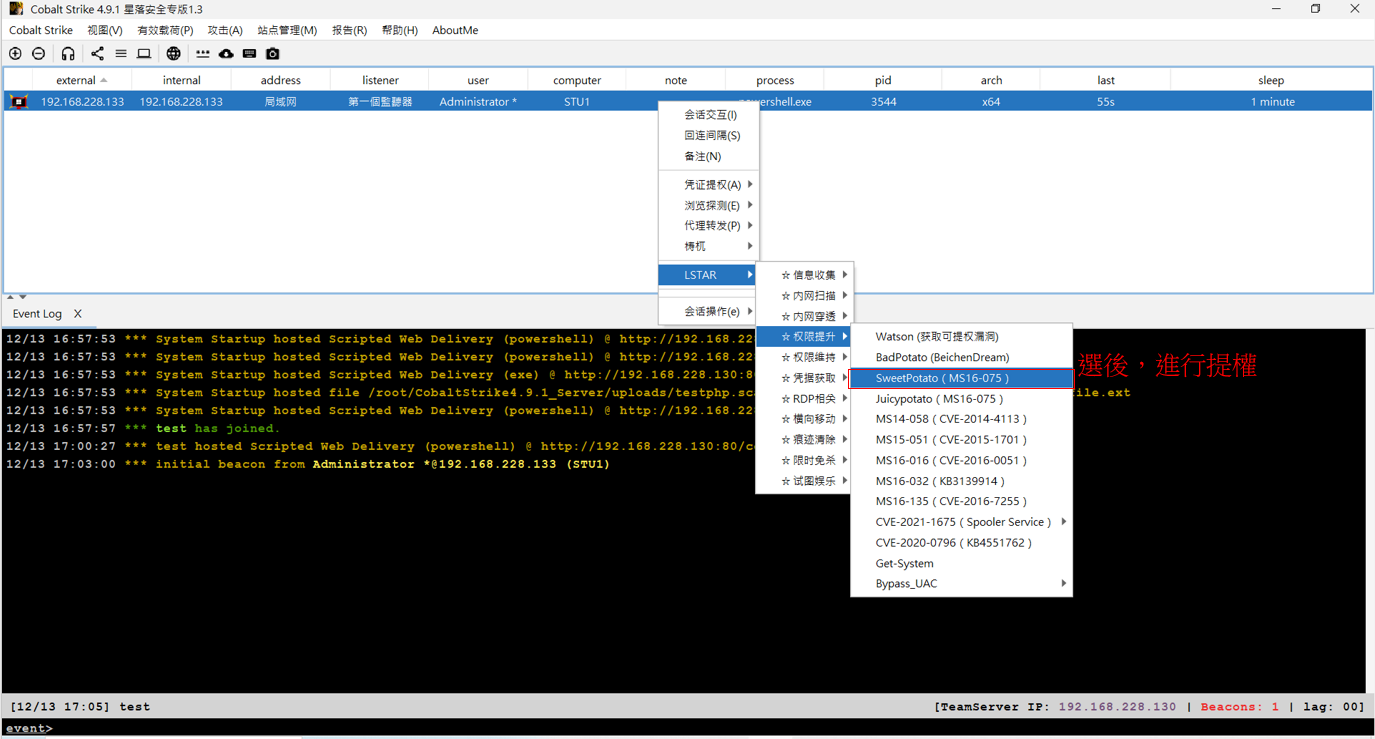
Task: Choose 会话交互(I) in the context menu
Action: [x=709, y=115]
